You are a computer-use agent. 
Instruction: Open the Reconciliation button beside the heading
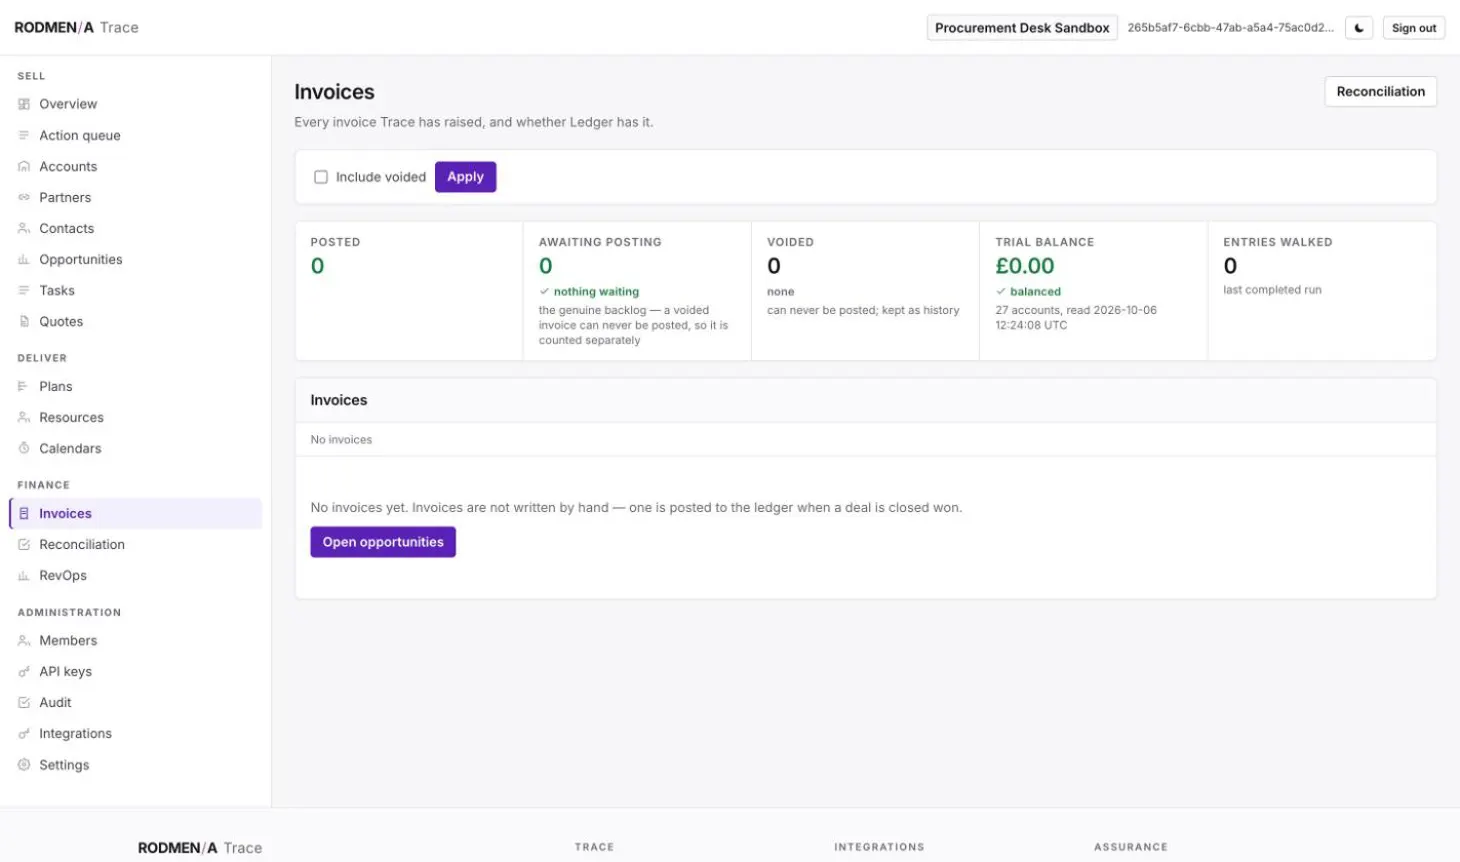click(1380, 91)
